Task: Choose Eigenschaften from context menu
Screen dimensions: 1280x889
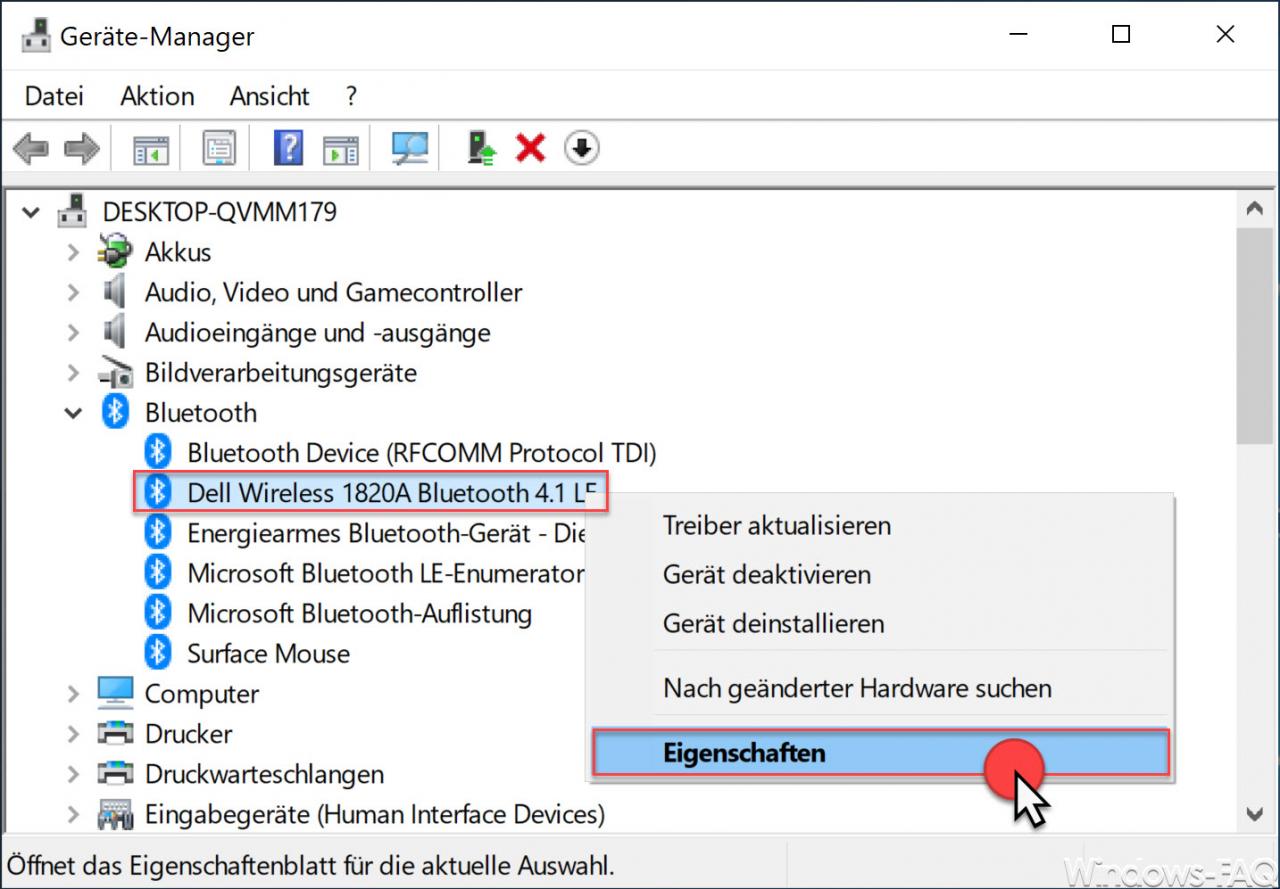Action: coord(881,752)
